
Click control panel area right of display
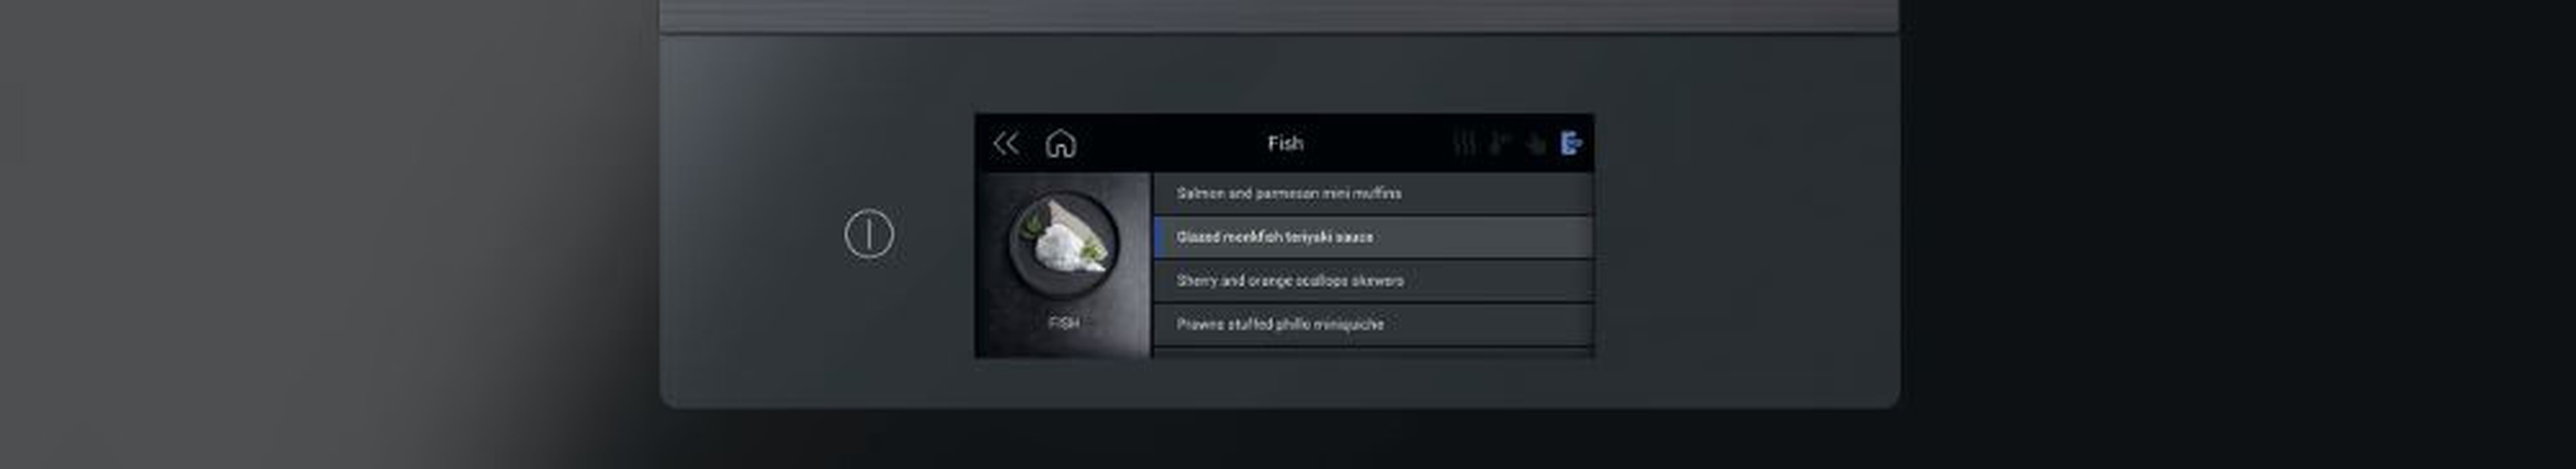coord(1745,235)
